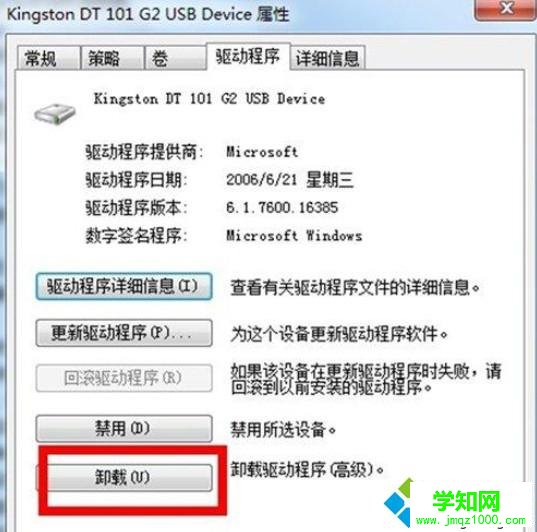The width and height of the screenshot is (537, 532).
Task: Switch to the 常规 tab
Action: click(48, 58)
